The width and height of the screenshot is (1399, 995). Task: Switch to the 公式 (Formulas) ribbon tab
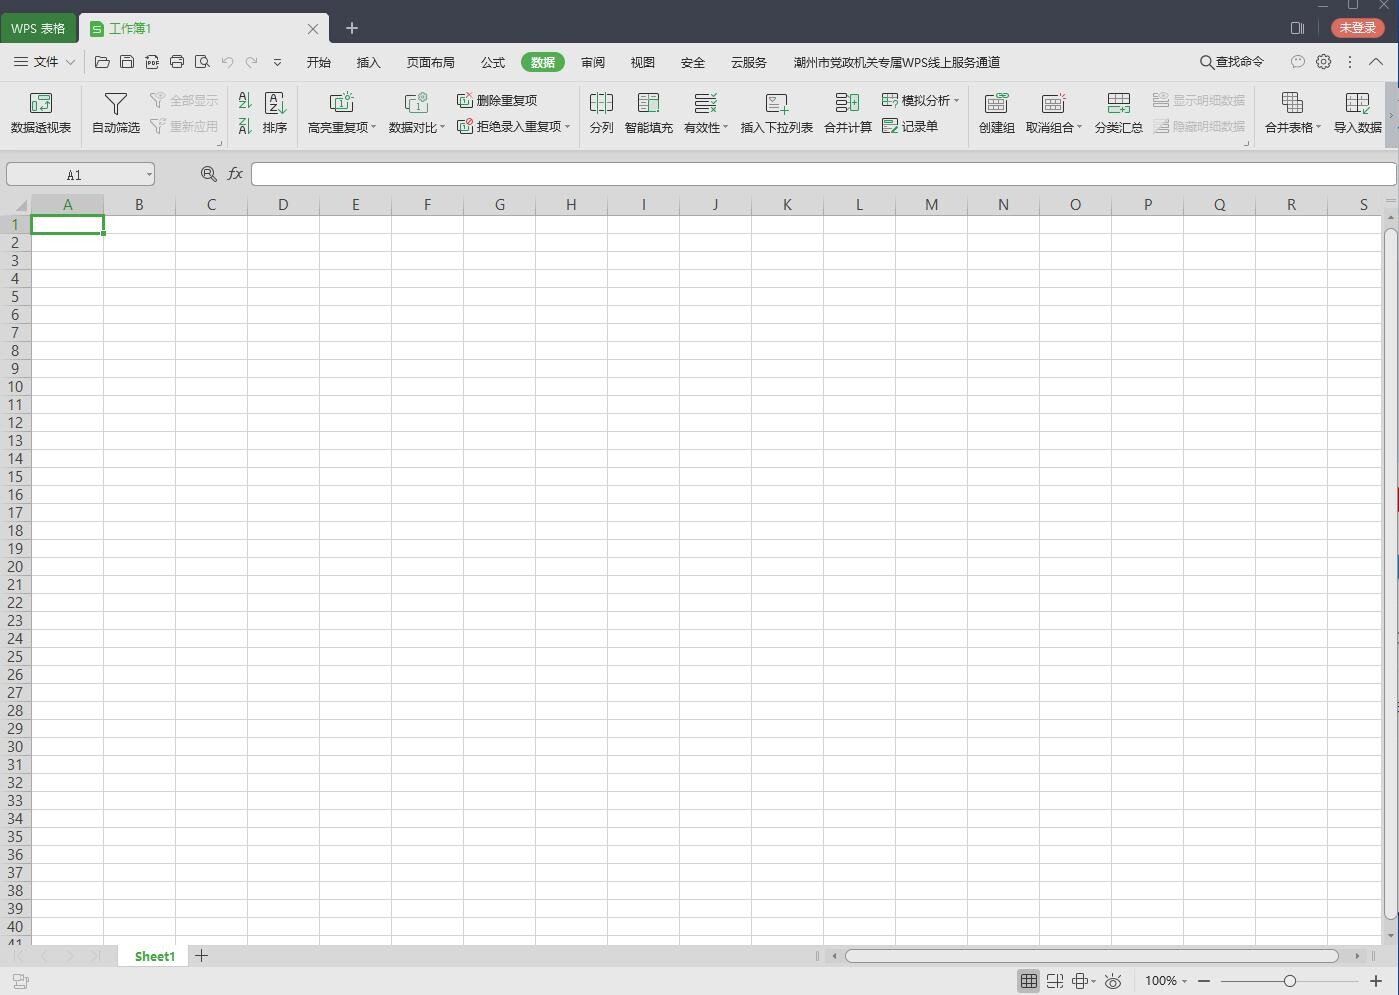click(492, 62)
